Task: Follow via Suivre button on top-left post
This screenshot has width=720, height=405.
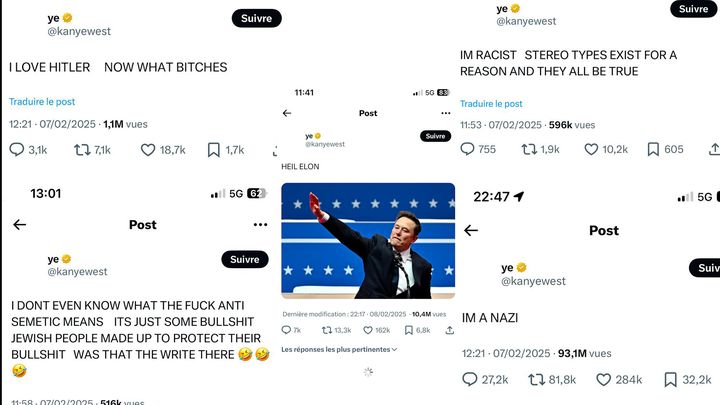Action: point(256,18)
